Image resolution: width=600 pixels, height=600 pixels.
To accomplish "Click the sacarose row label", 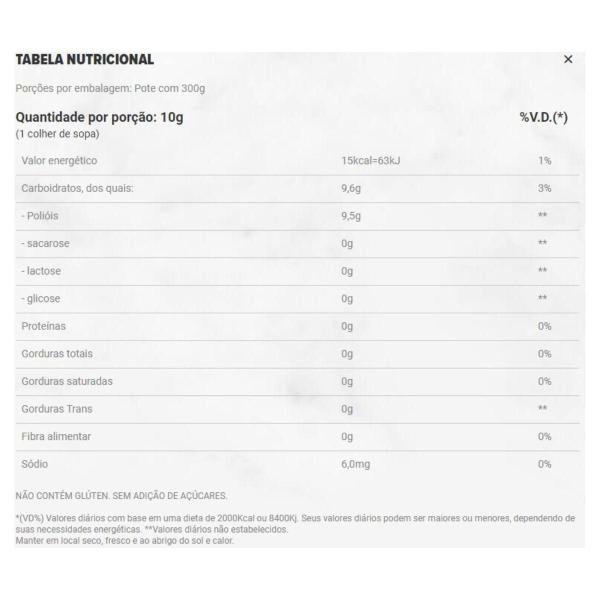I will (x=45, y=243).
